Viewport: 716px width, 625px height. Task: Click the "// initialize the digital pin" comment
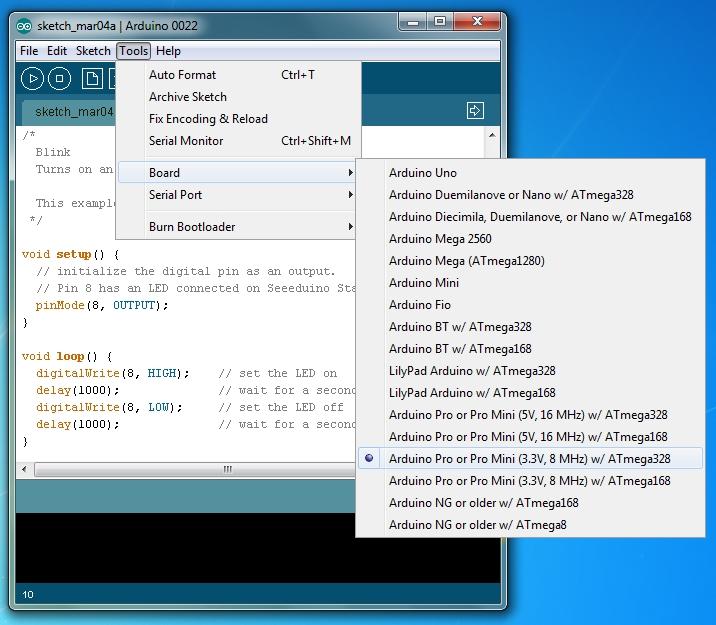click(186, 271)
